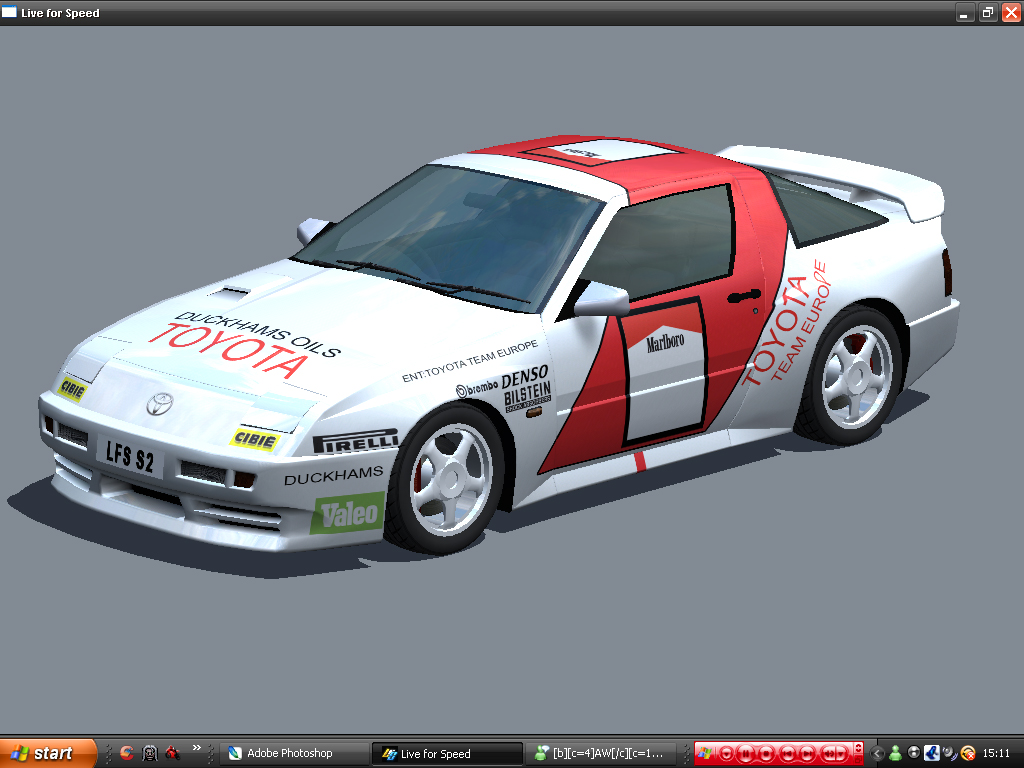The height and width of the screenshot is (768, 1024).
Task: Restore media player from toolbar mode
Action: coord(858,760)
